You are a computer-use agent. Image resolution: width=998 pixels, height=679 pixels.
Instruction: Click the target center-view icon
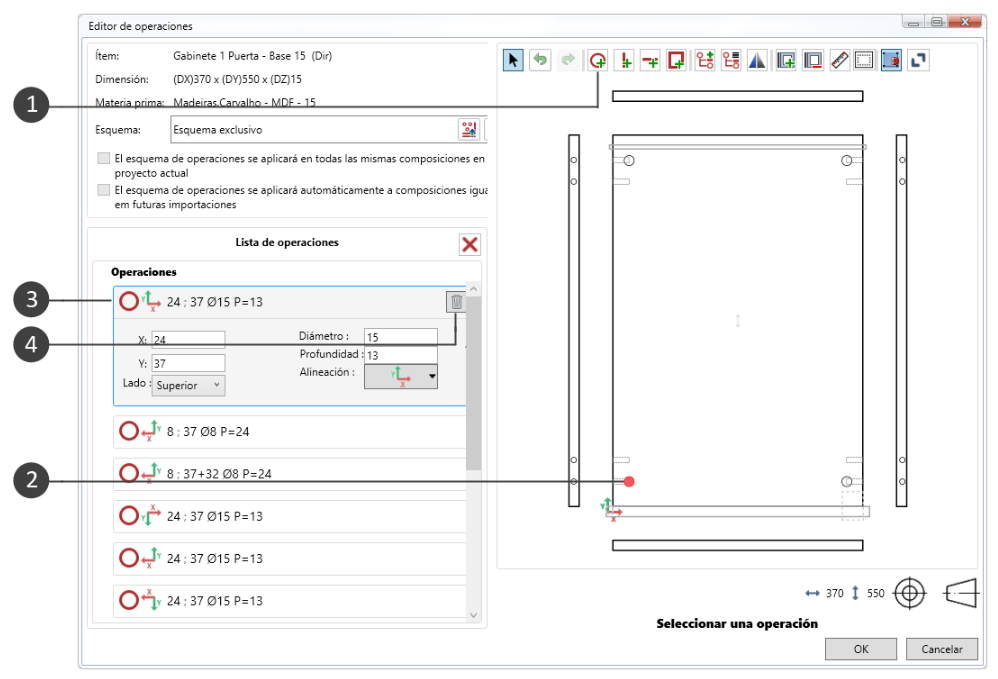point(910,593)
